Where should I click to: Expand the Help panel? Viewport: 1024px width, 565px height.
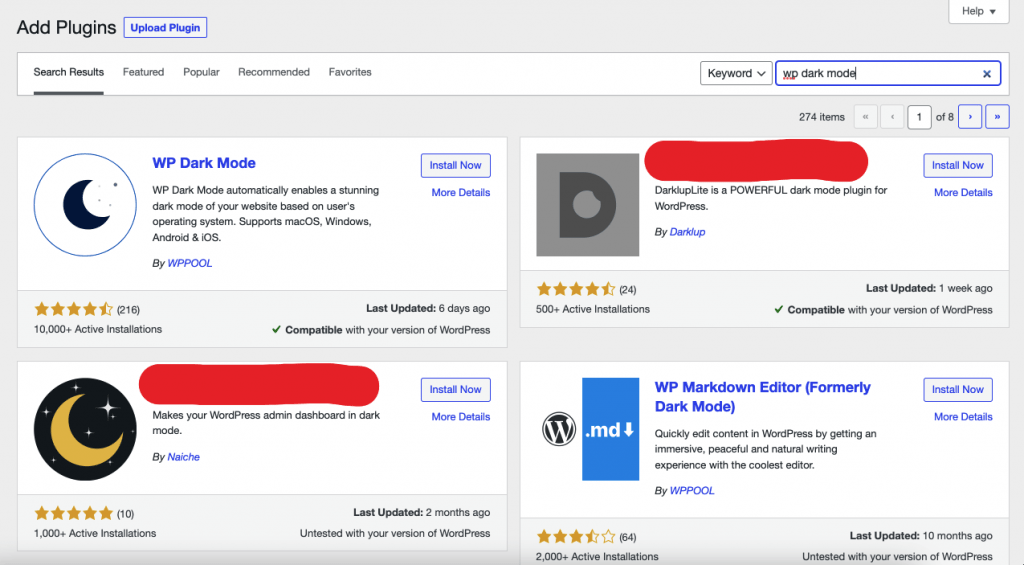point(978,11)
